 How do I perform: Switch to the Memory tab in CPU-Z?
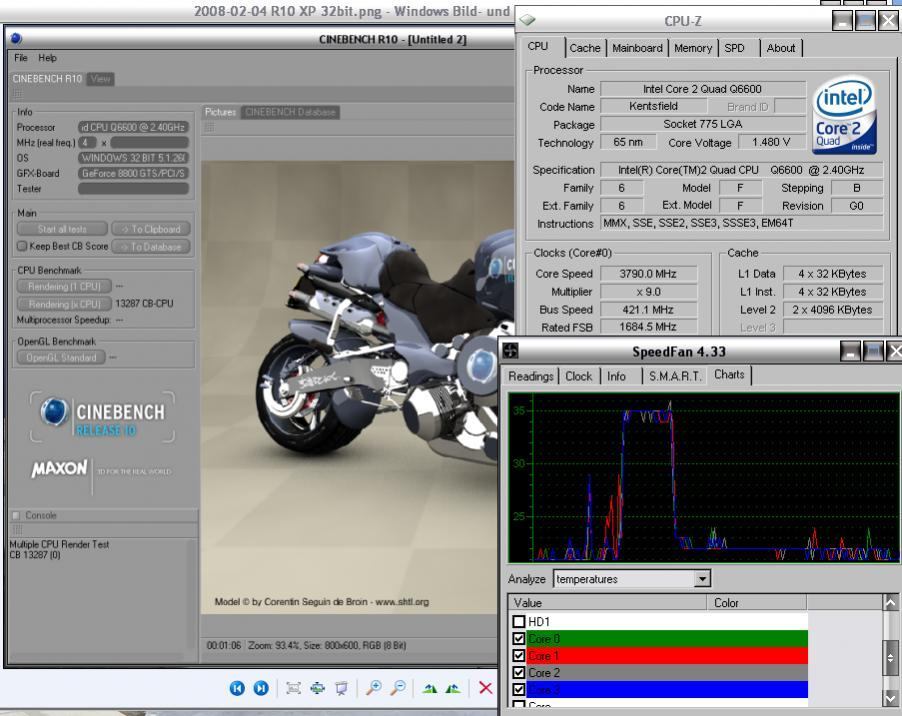tap(692, 47)
